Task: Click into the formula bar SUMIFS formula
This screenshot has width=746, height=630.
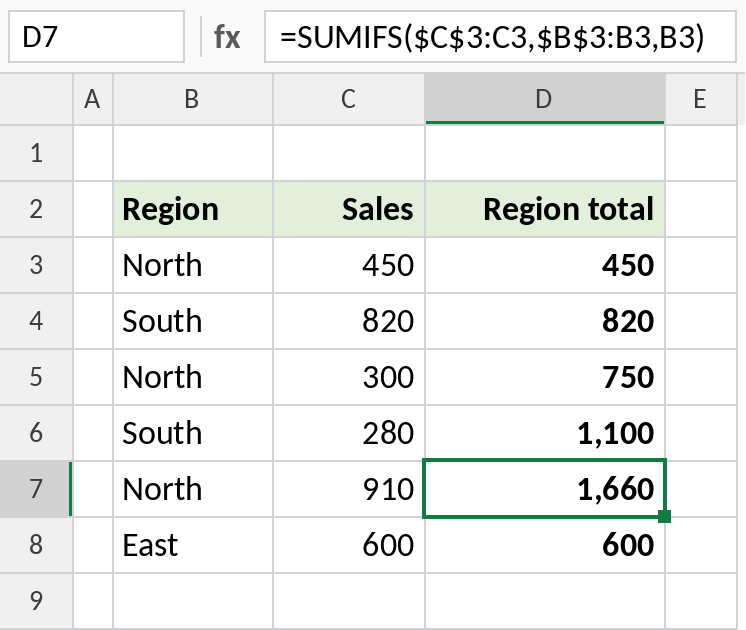Action: point(500,37)
